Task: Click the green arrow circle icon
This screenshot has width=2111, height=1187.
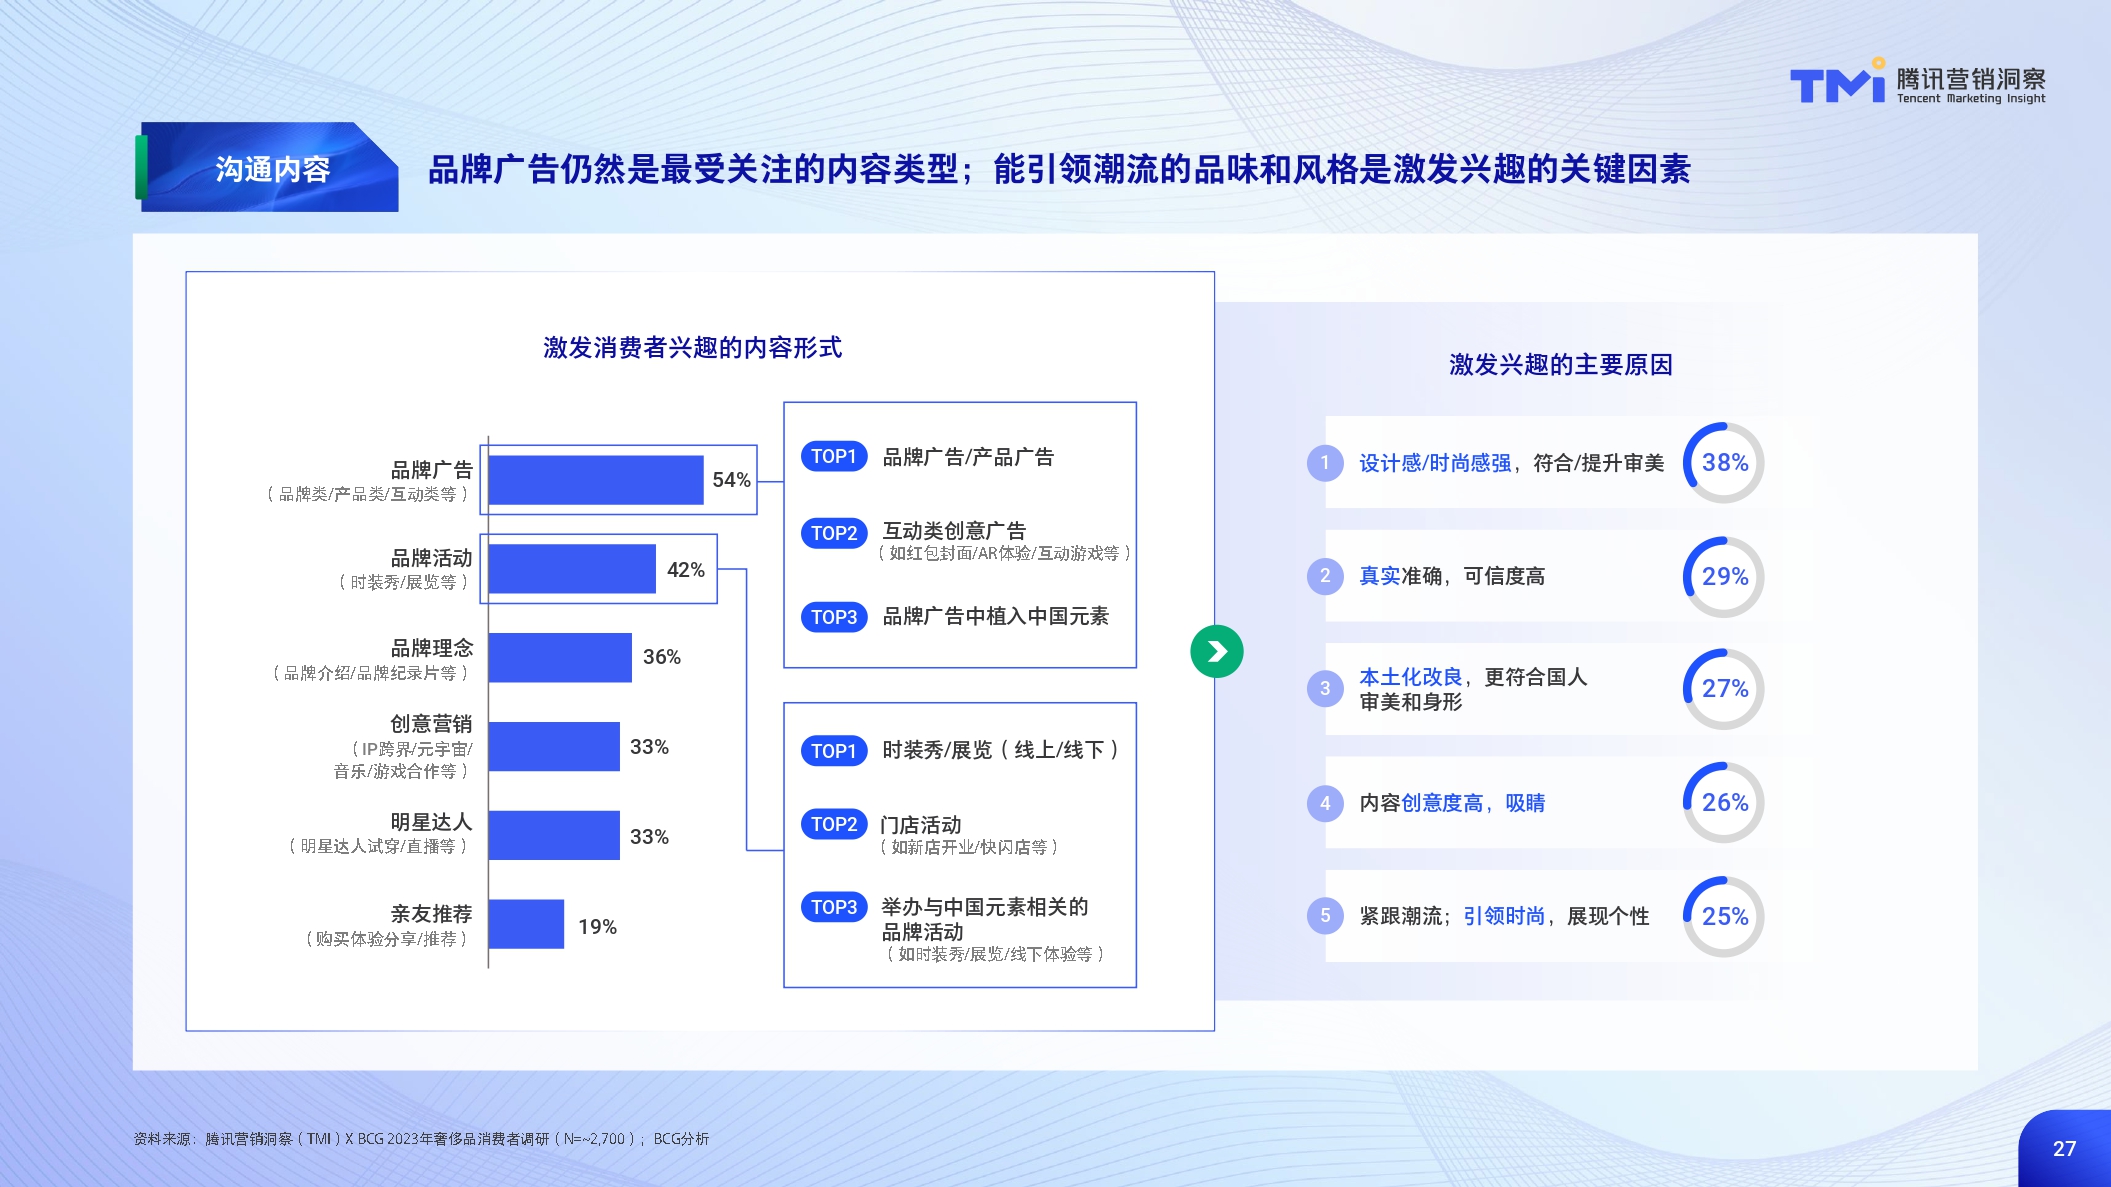Action: pos(1216,652)
